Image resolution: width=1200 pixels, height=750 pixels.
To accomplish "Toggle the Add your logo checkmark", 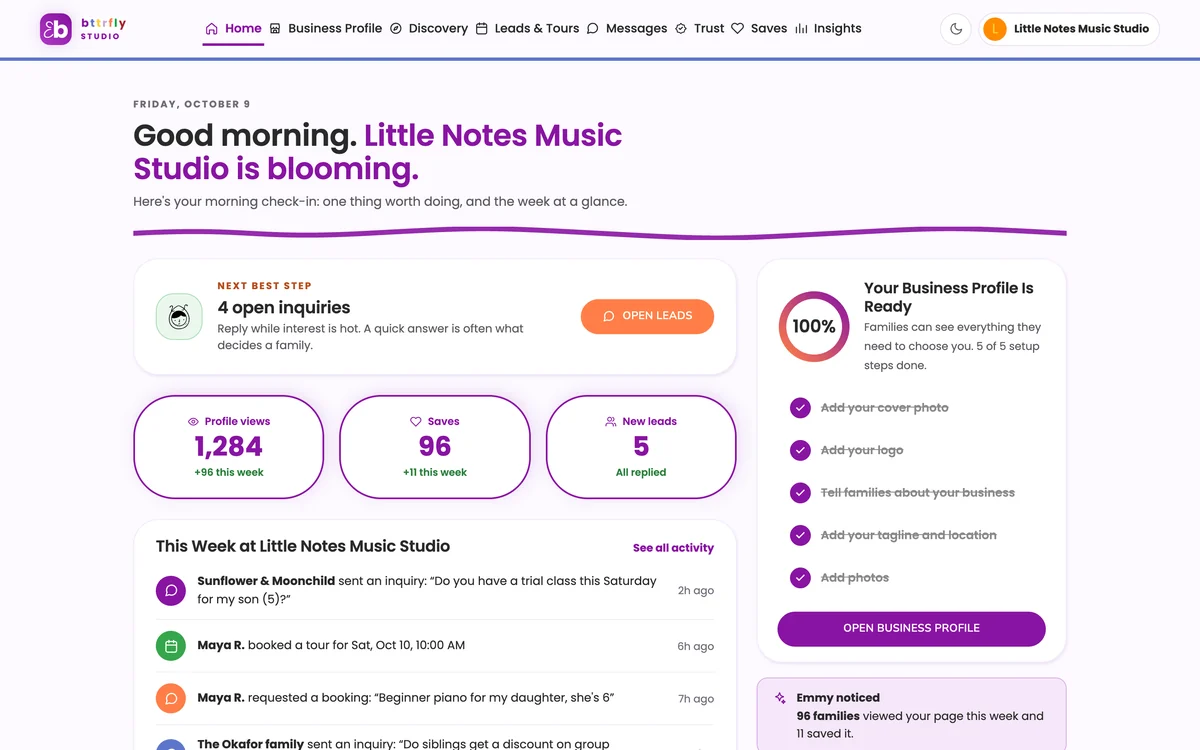I will point(800,450).
